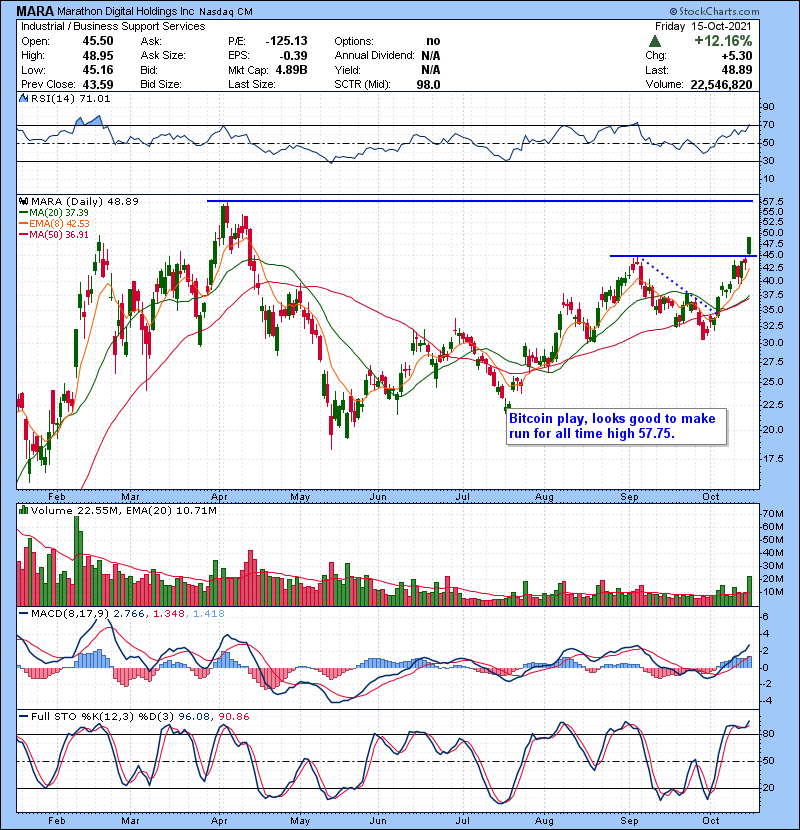Click the Industrial / Business Support Services sector text

click(113, 26)
